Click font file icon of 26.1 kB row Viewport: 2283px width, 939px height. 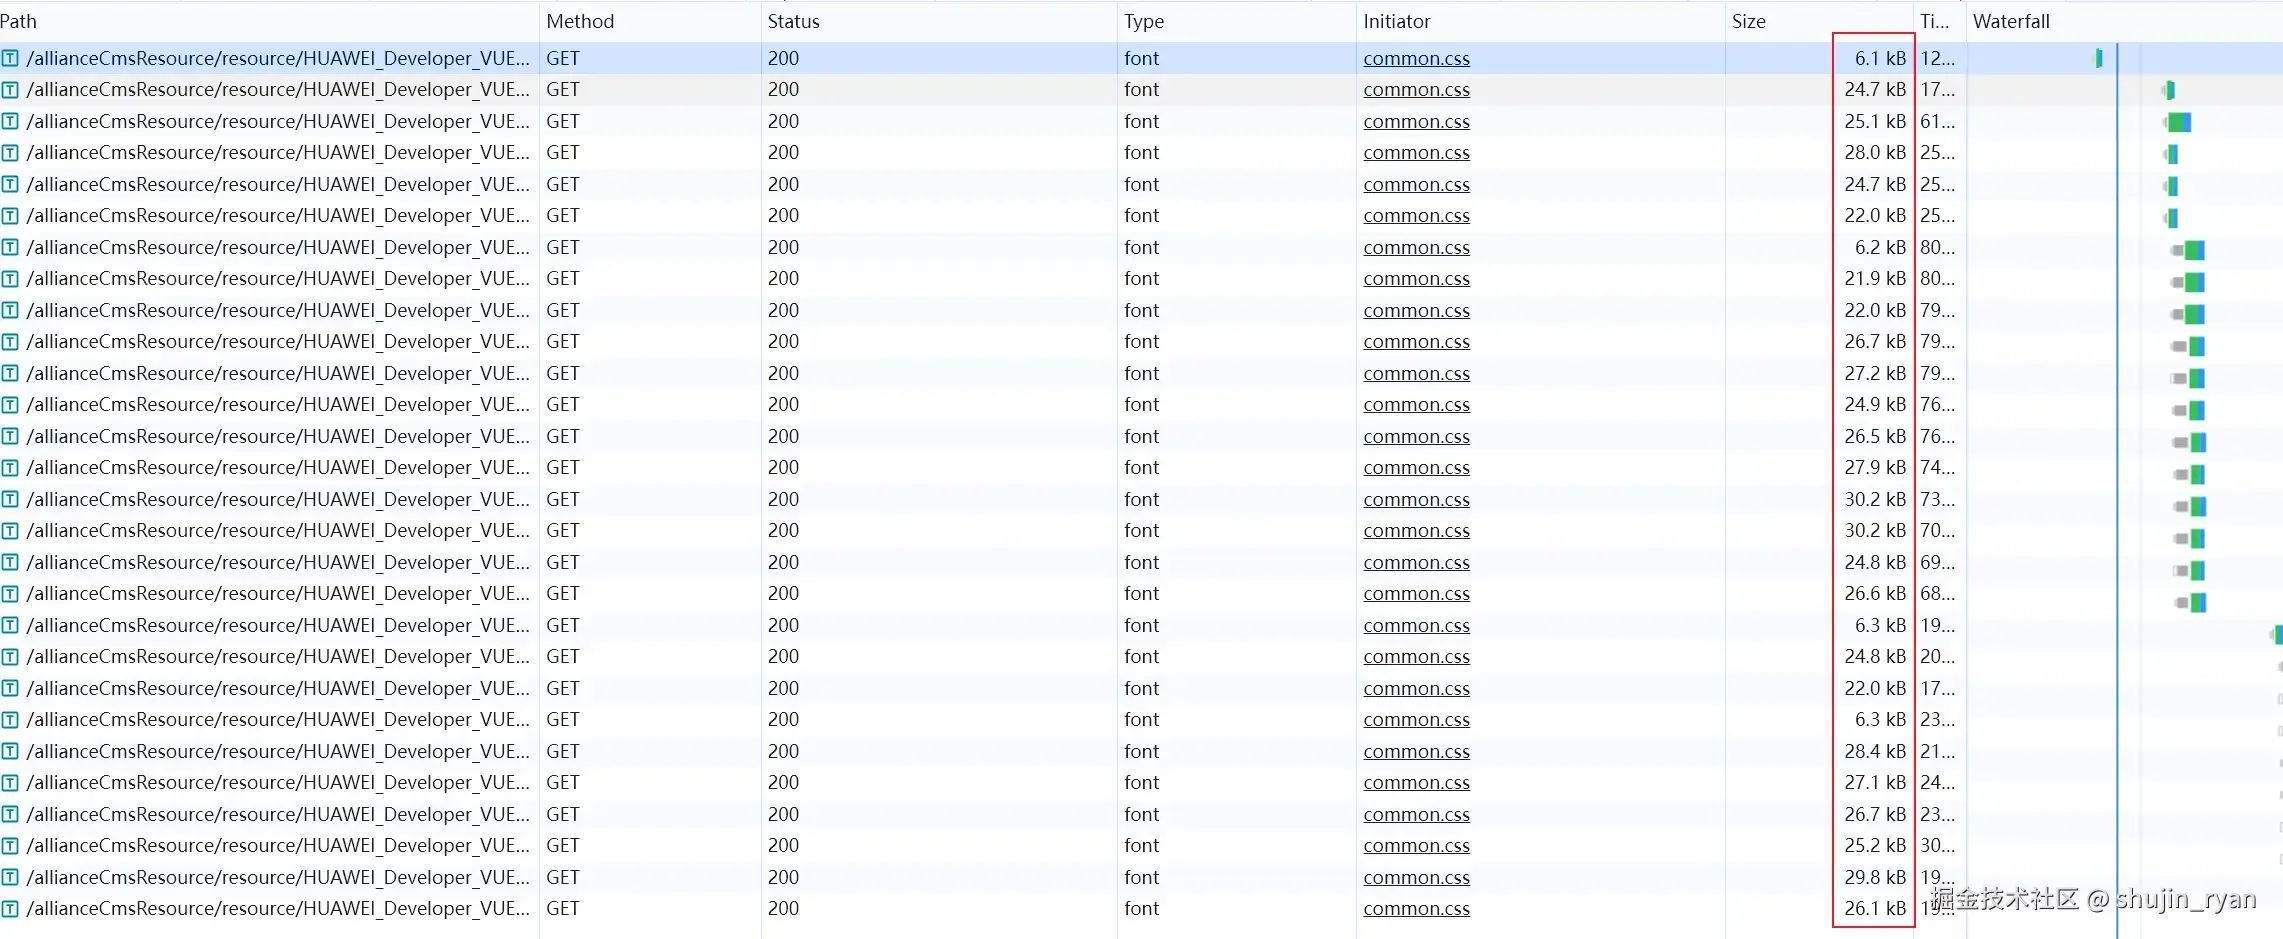(x=10, y=909)
